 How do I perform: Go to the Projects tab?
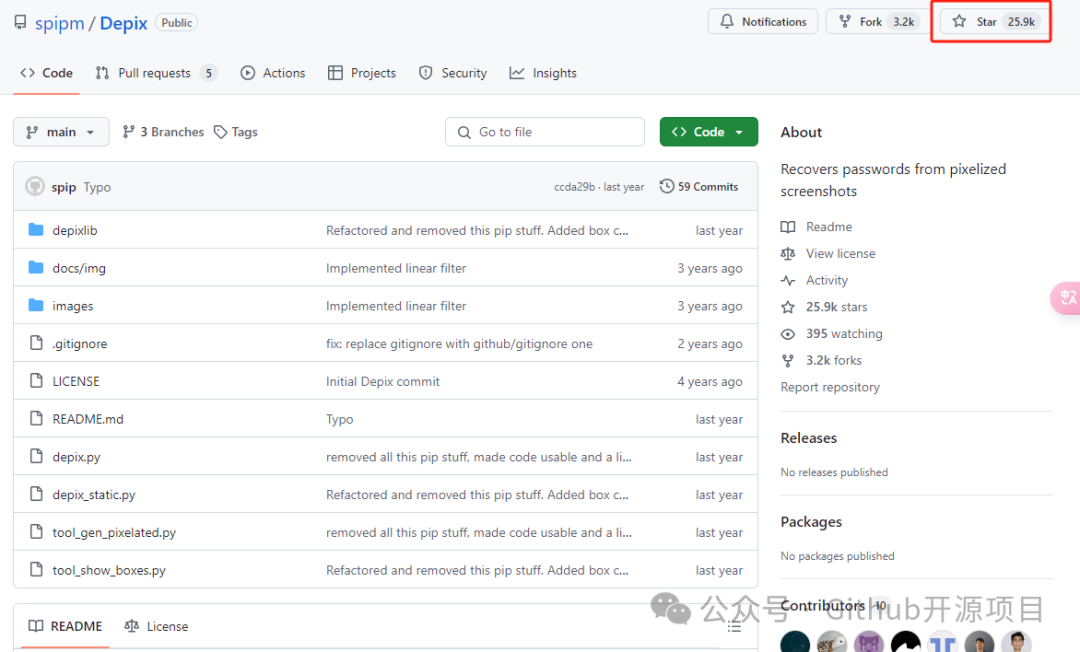[362, 73]
